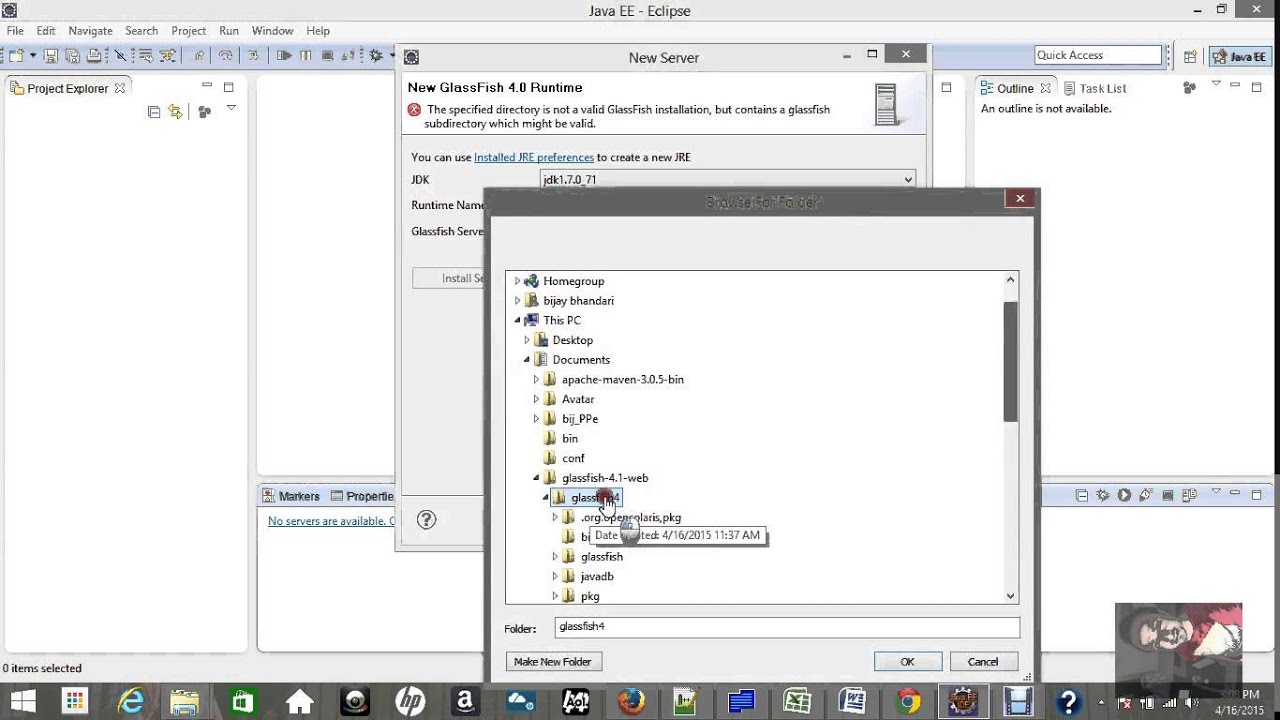Click the folder tree scroll up arrow
The height and width of the screenshot is (720, 1280).
[x=1010, y=280]
